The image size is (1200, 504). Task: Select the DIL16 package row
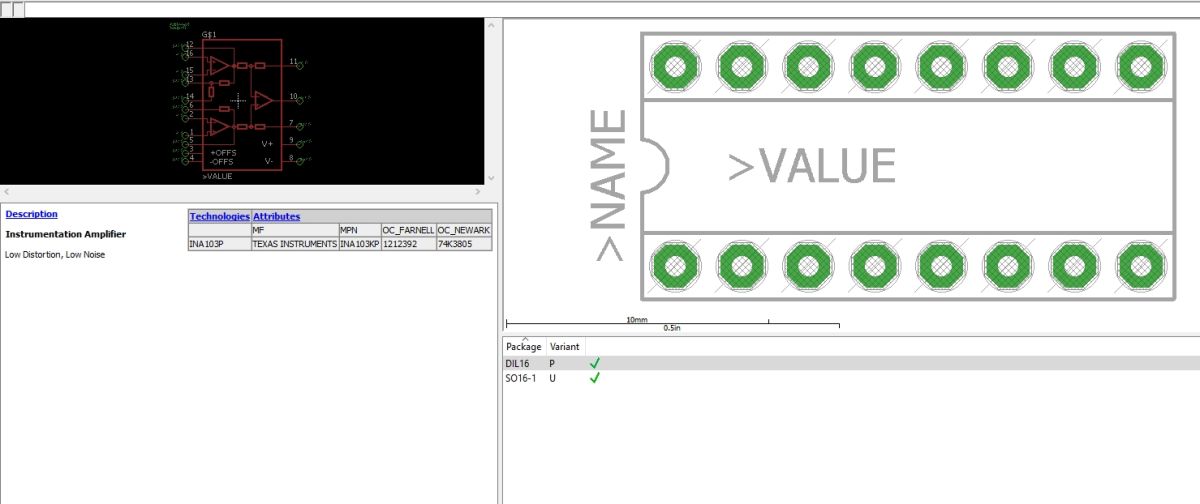pos(851,363)
